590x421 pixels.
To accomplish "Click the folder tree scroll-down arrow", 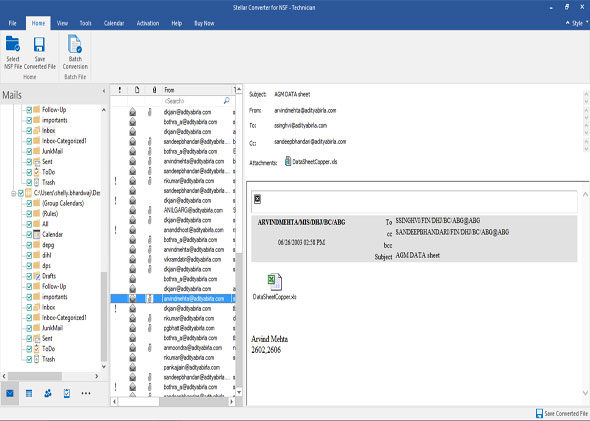I will tap(104, 366).
